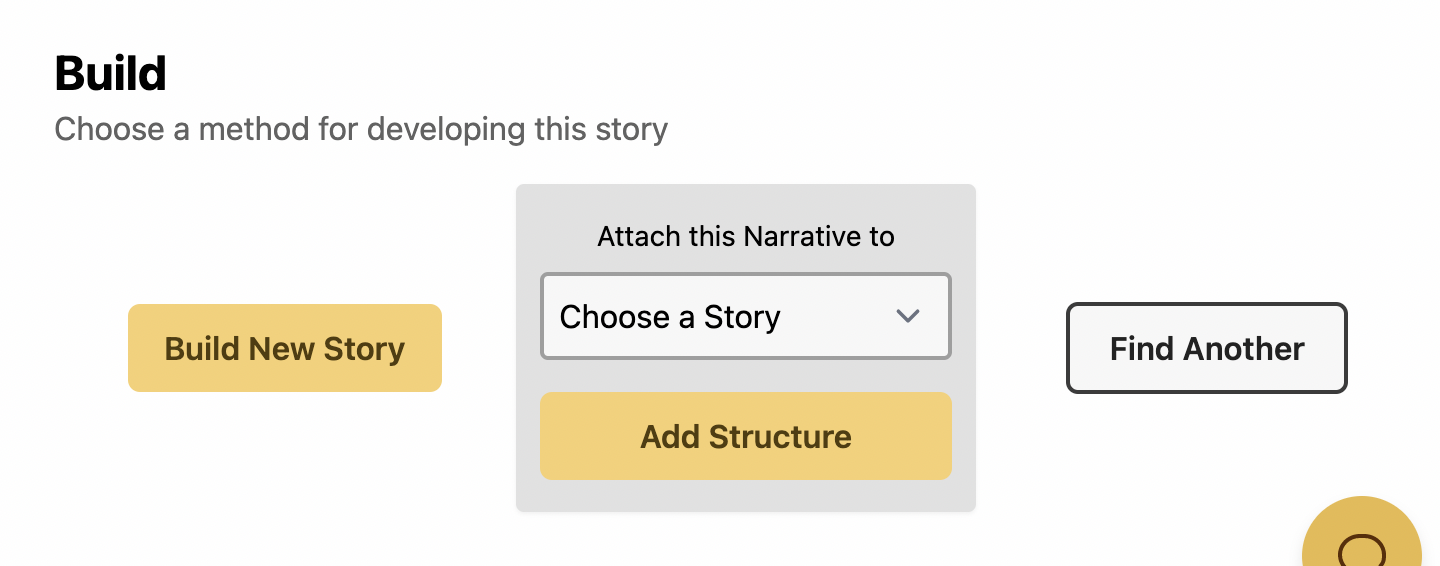The image size is (1440, 566).
Task: Click 'Choose a method for developing' subtitle
Action: 289,129
